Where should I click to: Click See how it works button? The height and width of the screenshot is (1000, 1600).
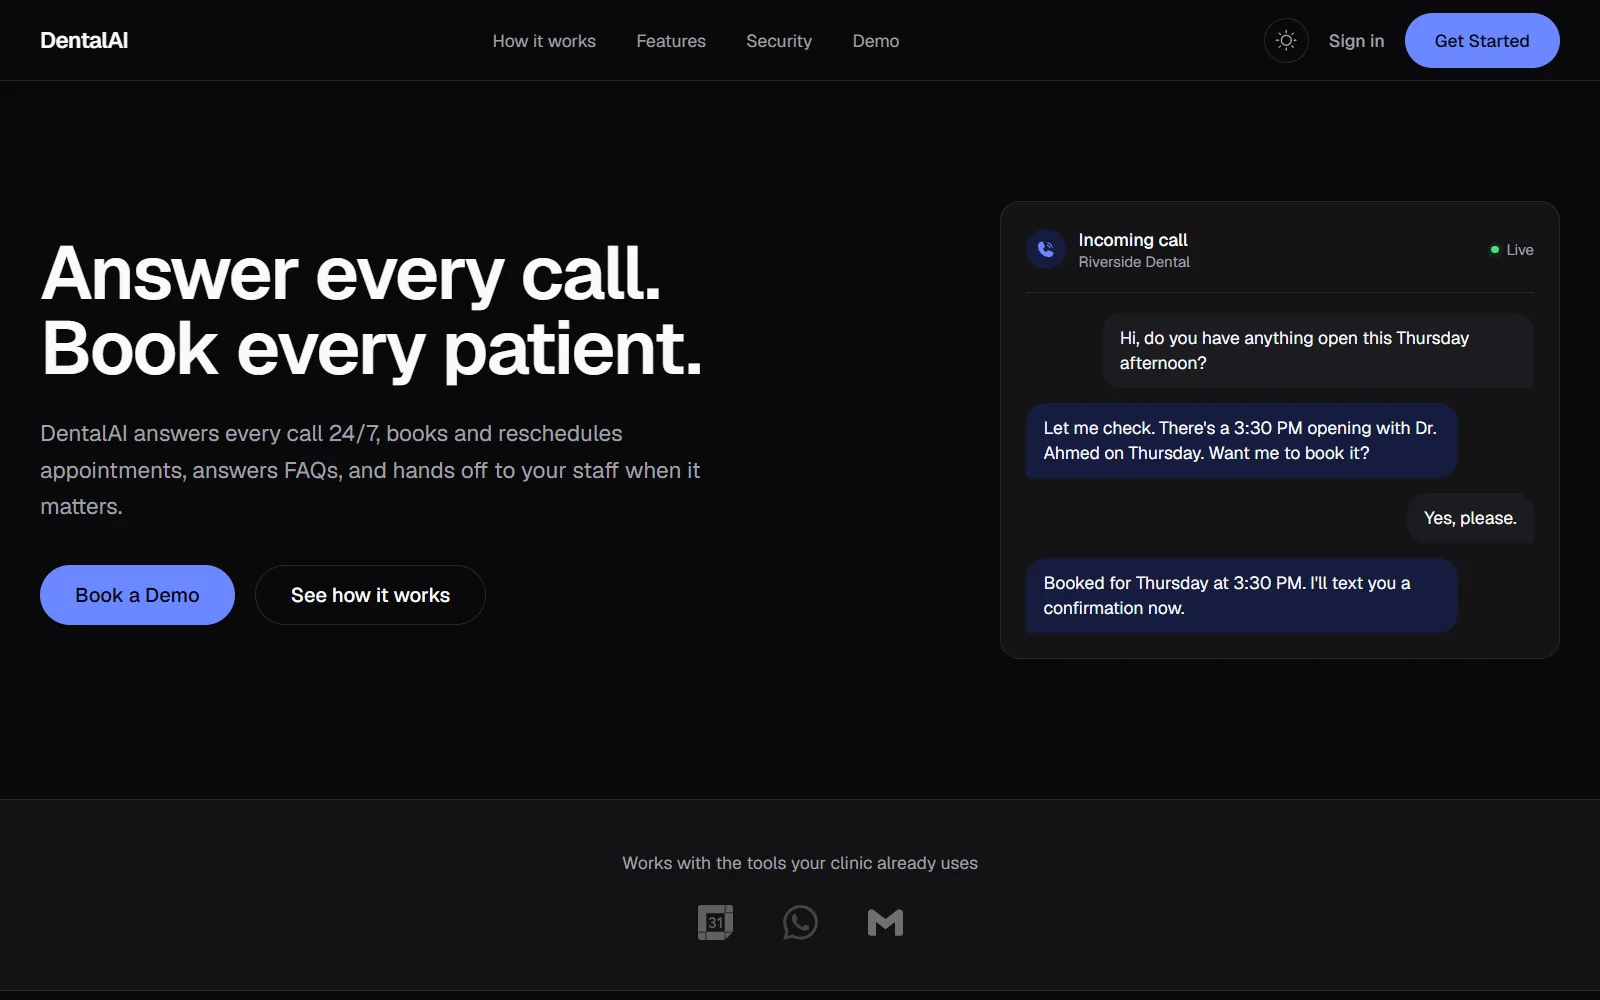click(x=370, y=595)
